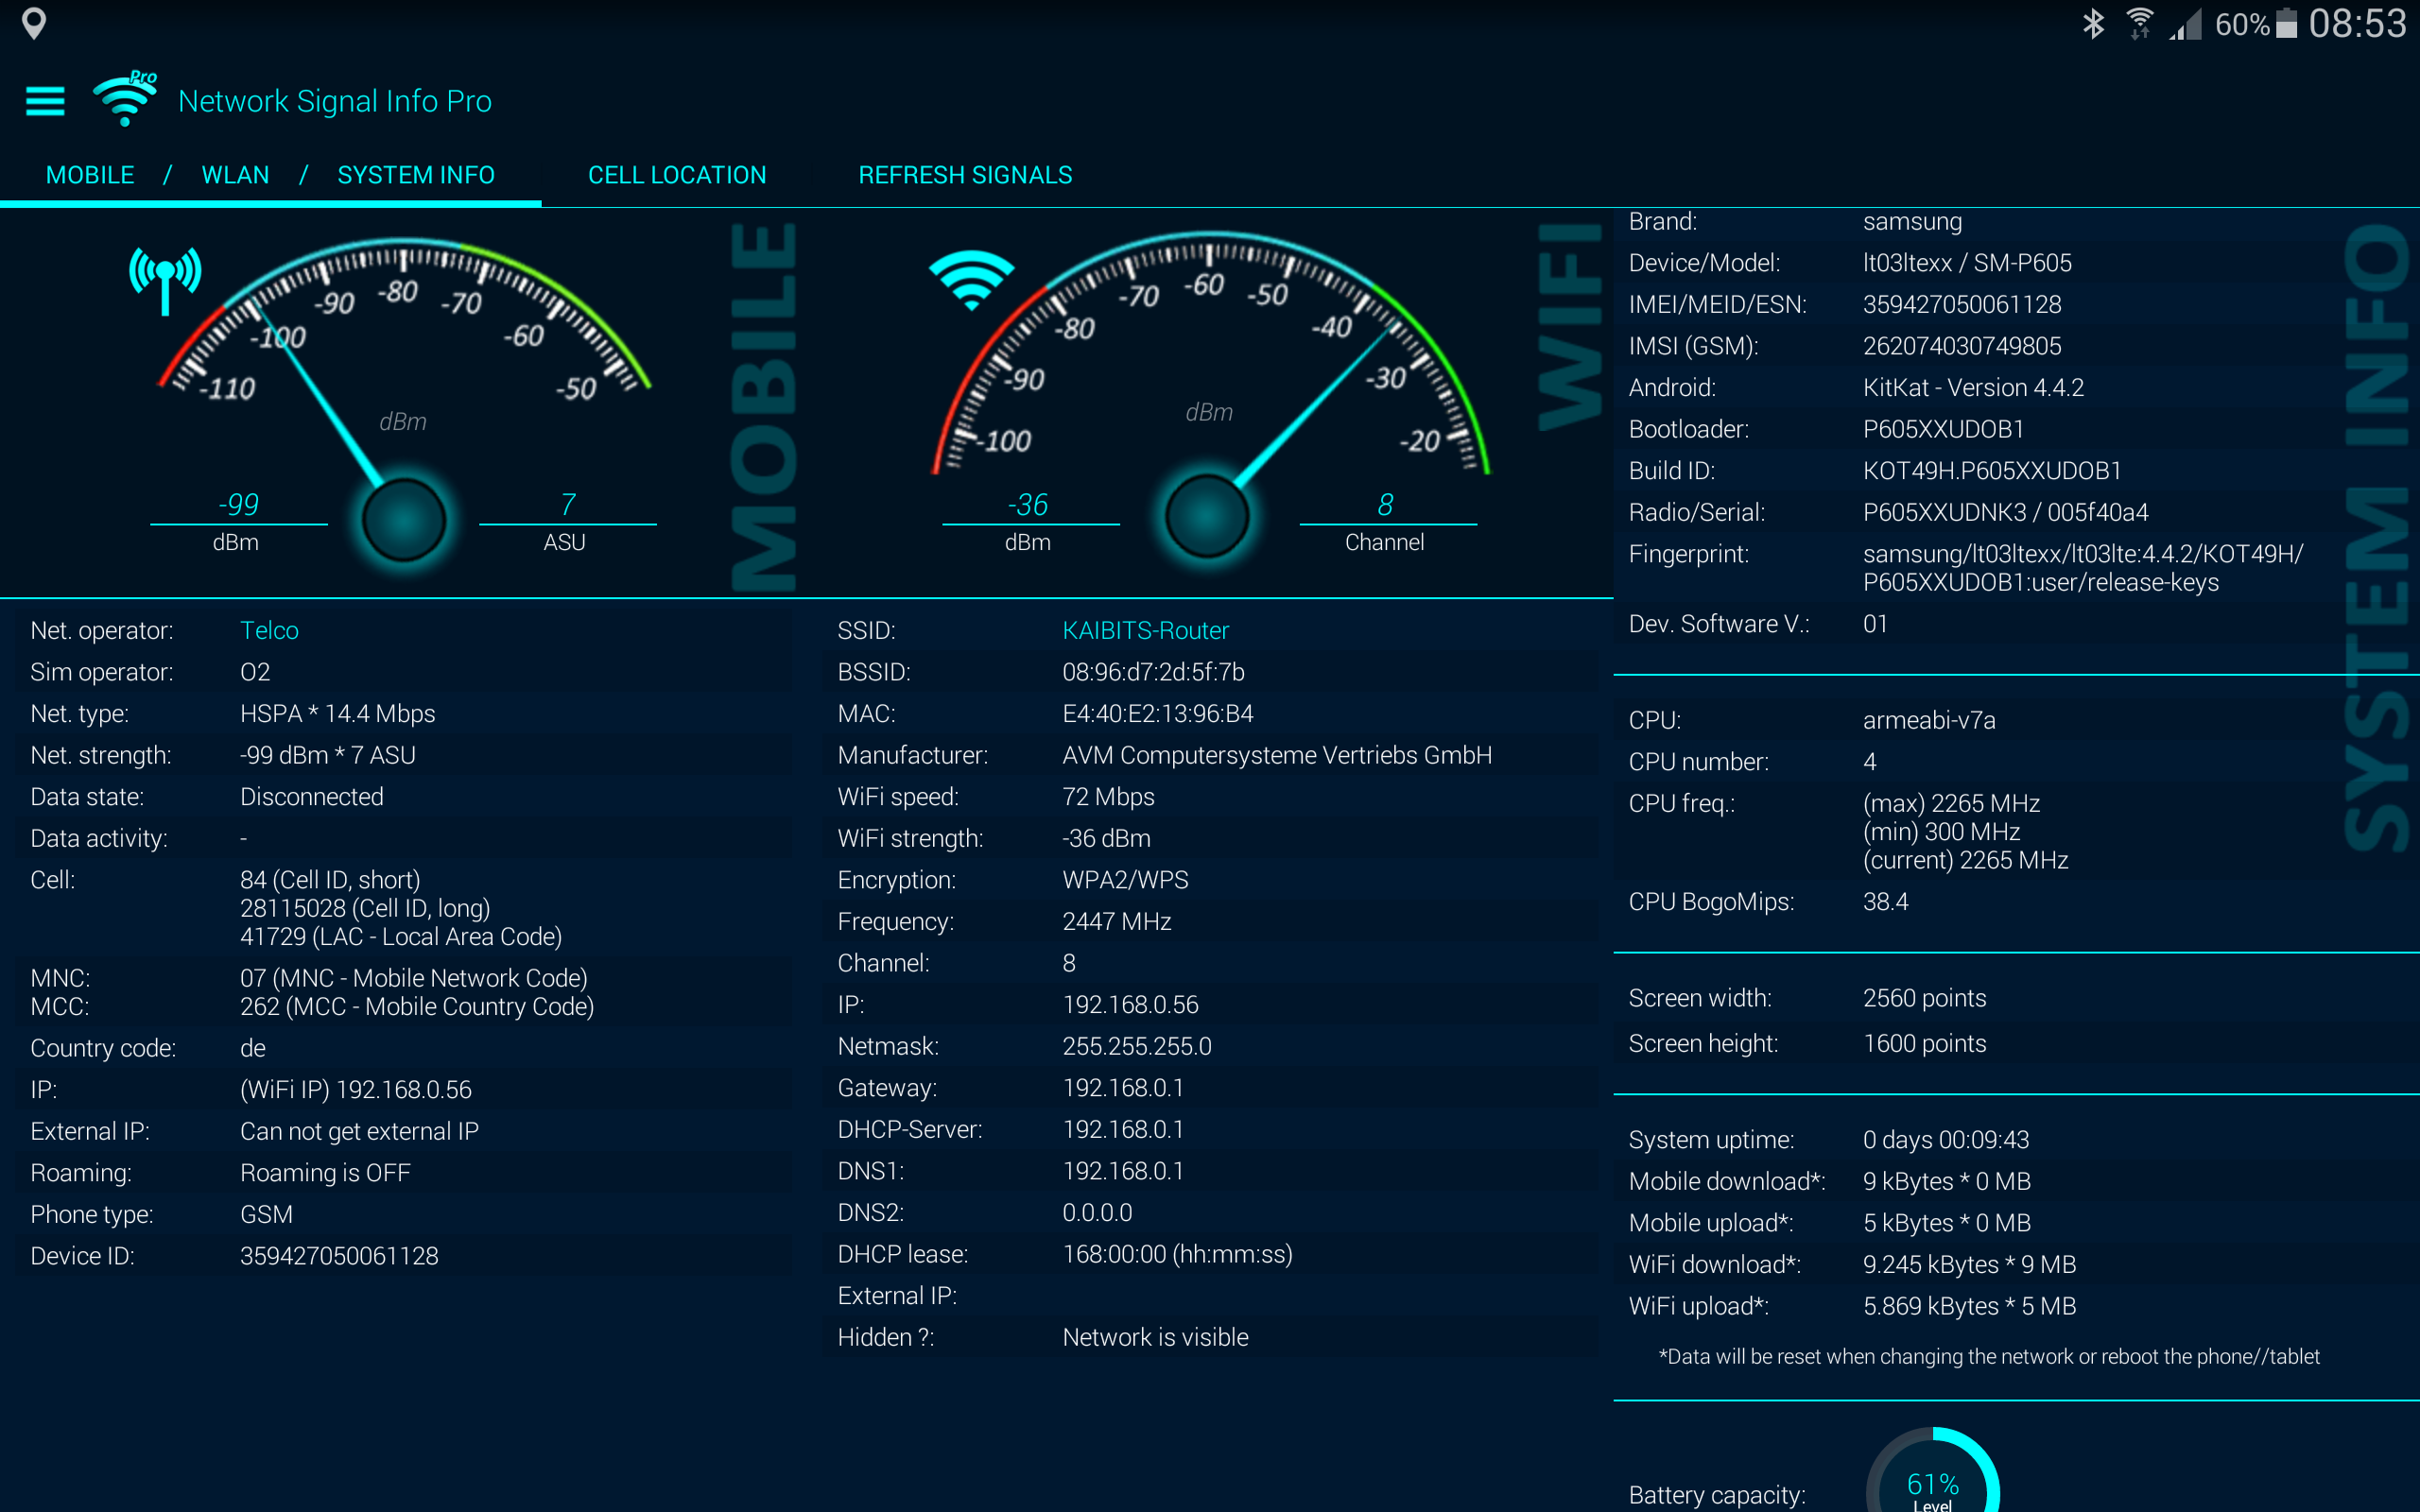
Task: Open the CELL LOCATION tab
Action: [x=677, y=175]
